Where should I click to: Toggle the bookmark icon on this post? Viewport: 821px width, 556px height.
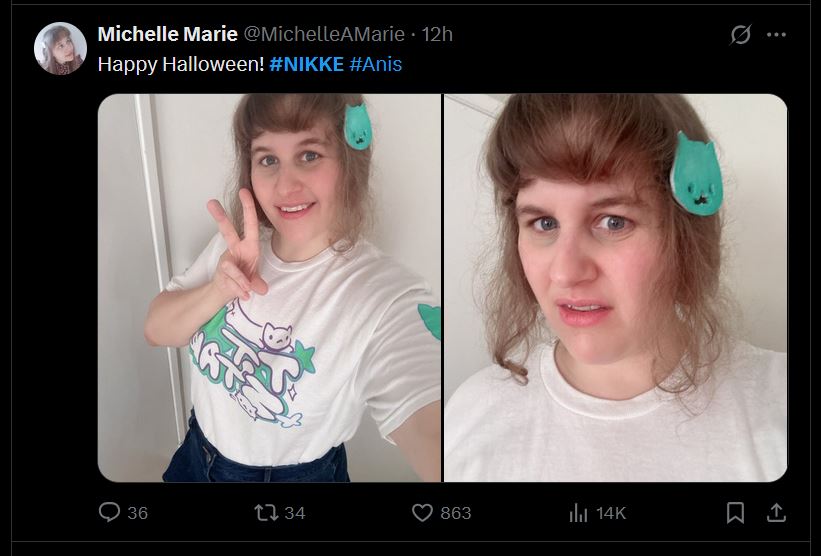[735, 513]
